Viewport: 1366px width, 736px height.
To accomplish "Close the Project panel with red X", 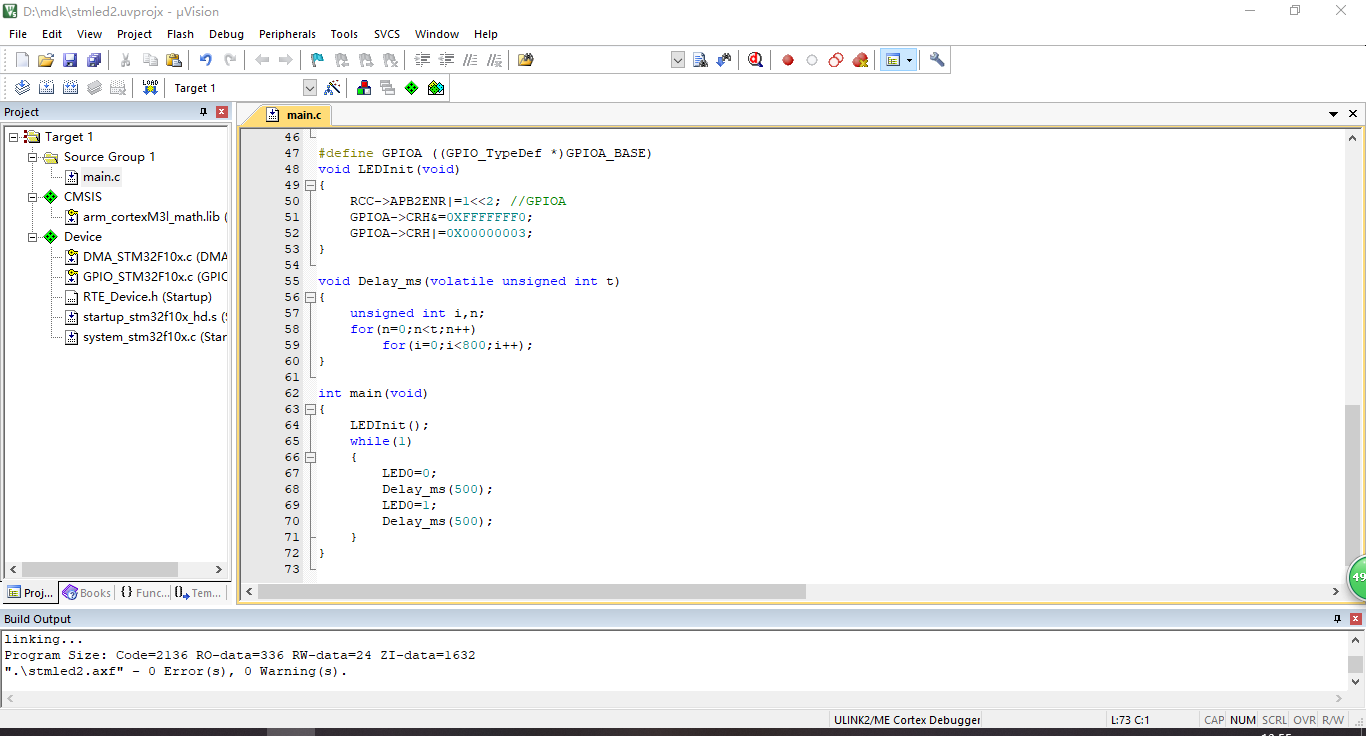I will [222, 112].
